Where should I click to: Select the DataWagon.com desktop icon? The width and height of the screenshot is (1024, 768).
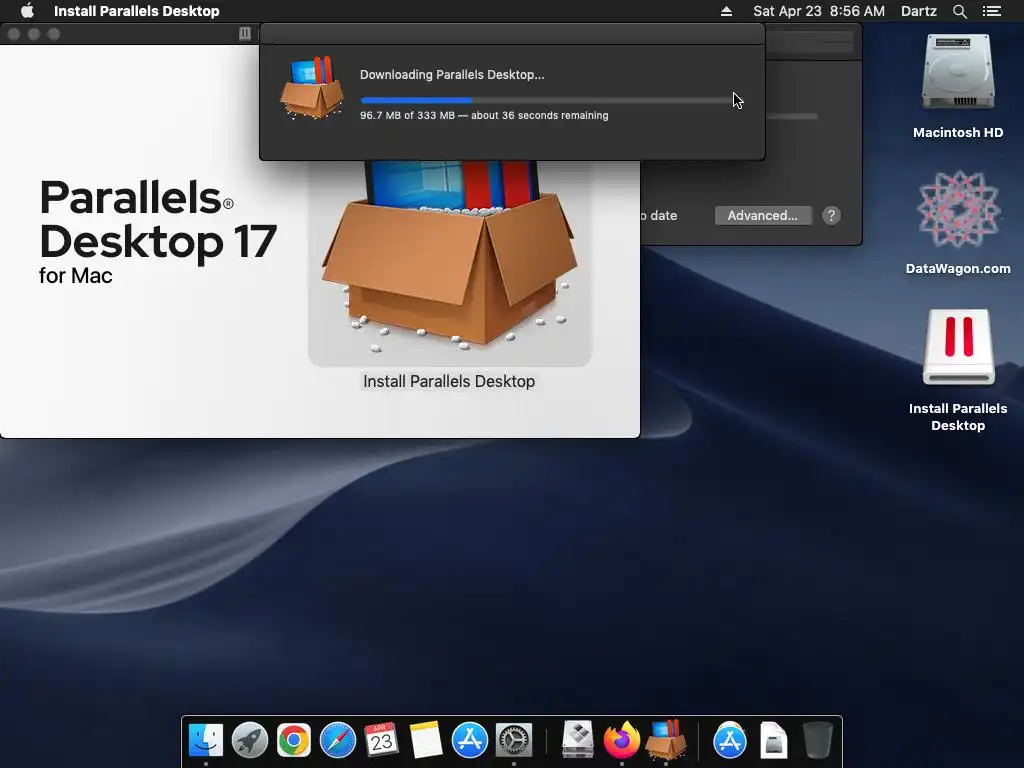tap(958, 222)
